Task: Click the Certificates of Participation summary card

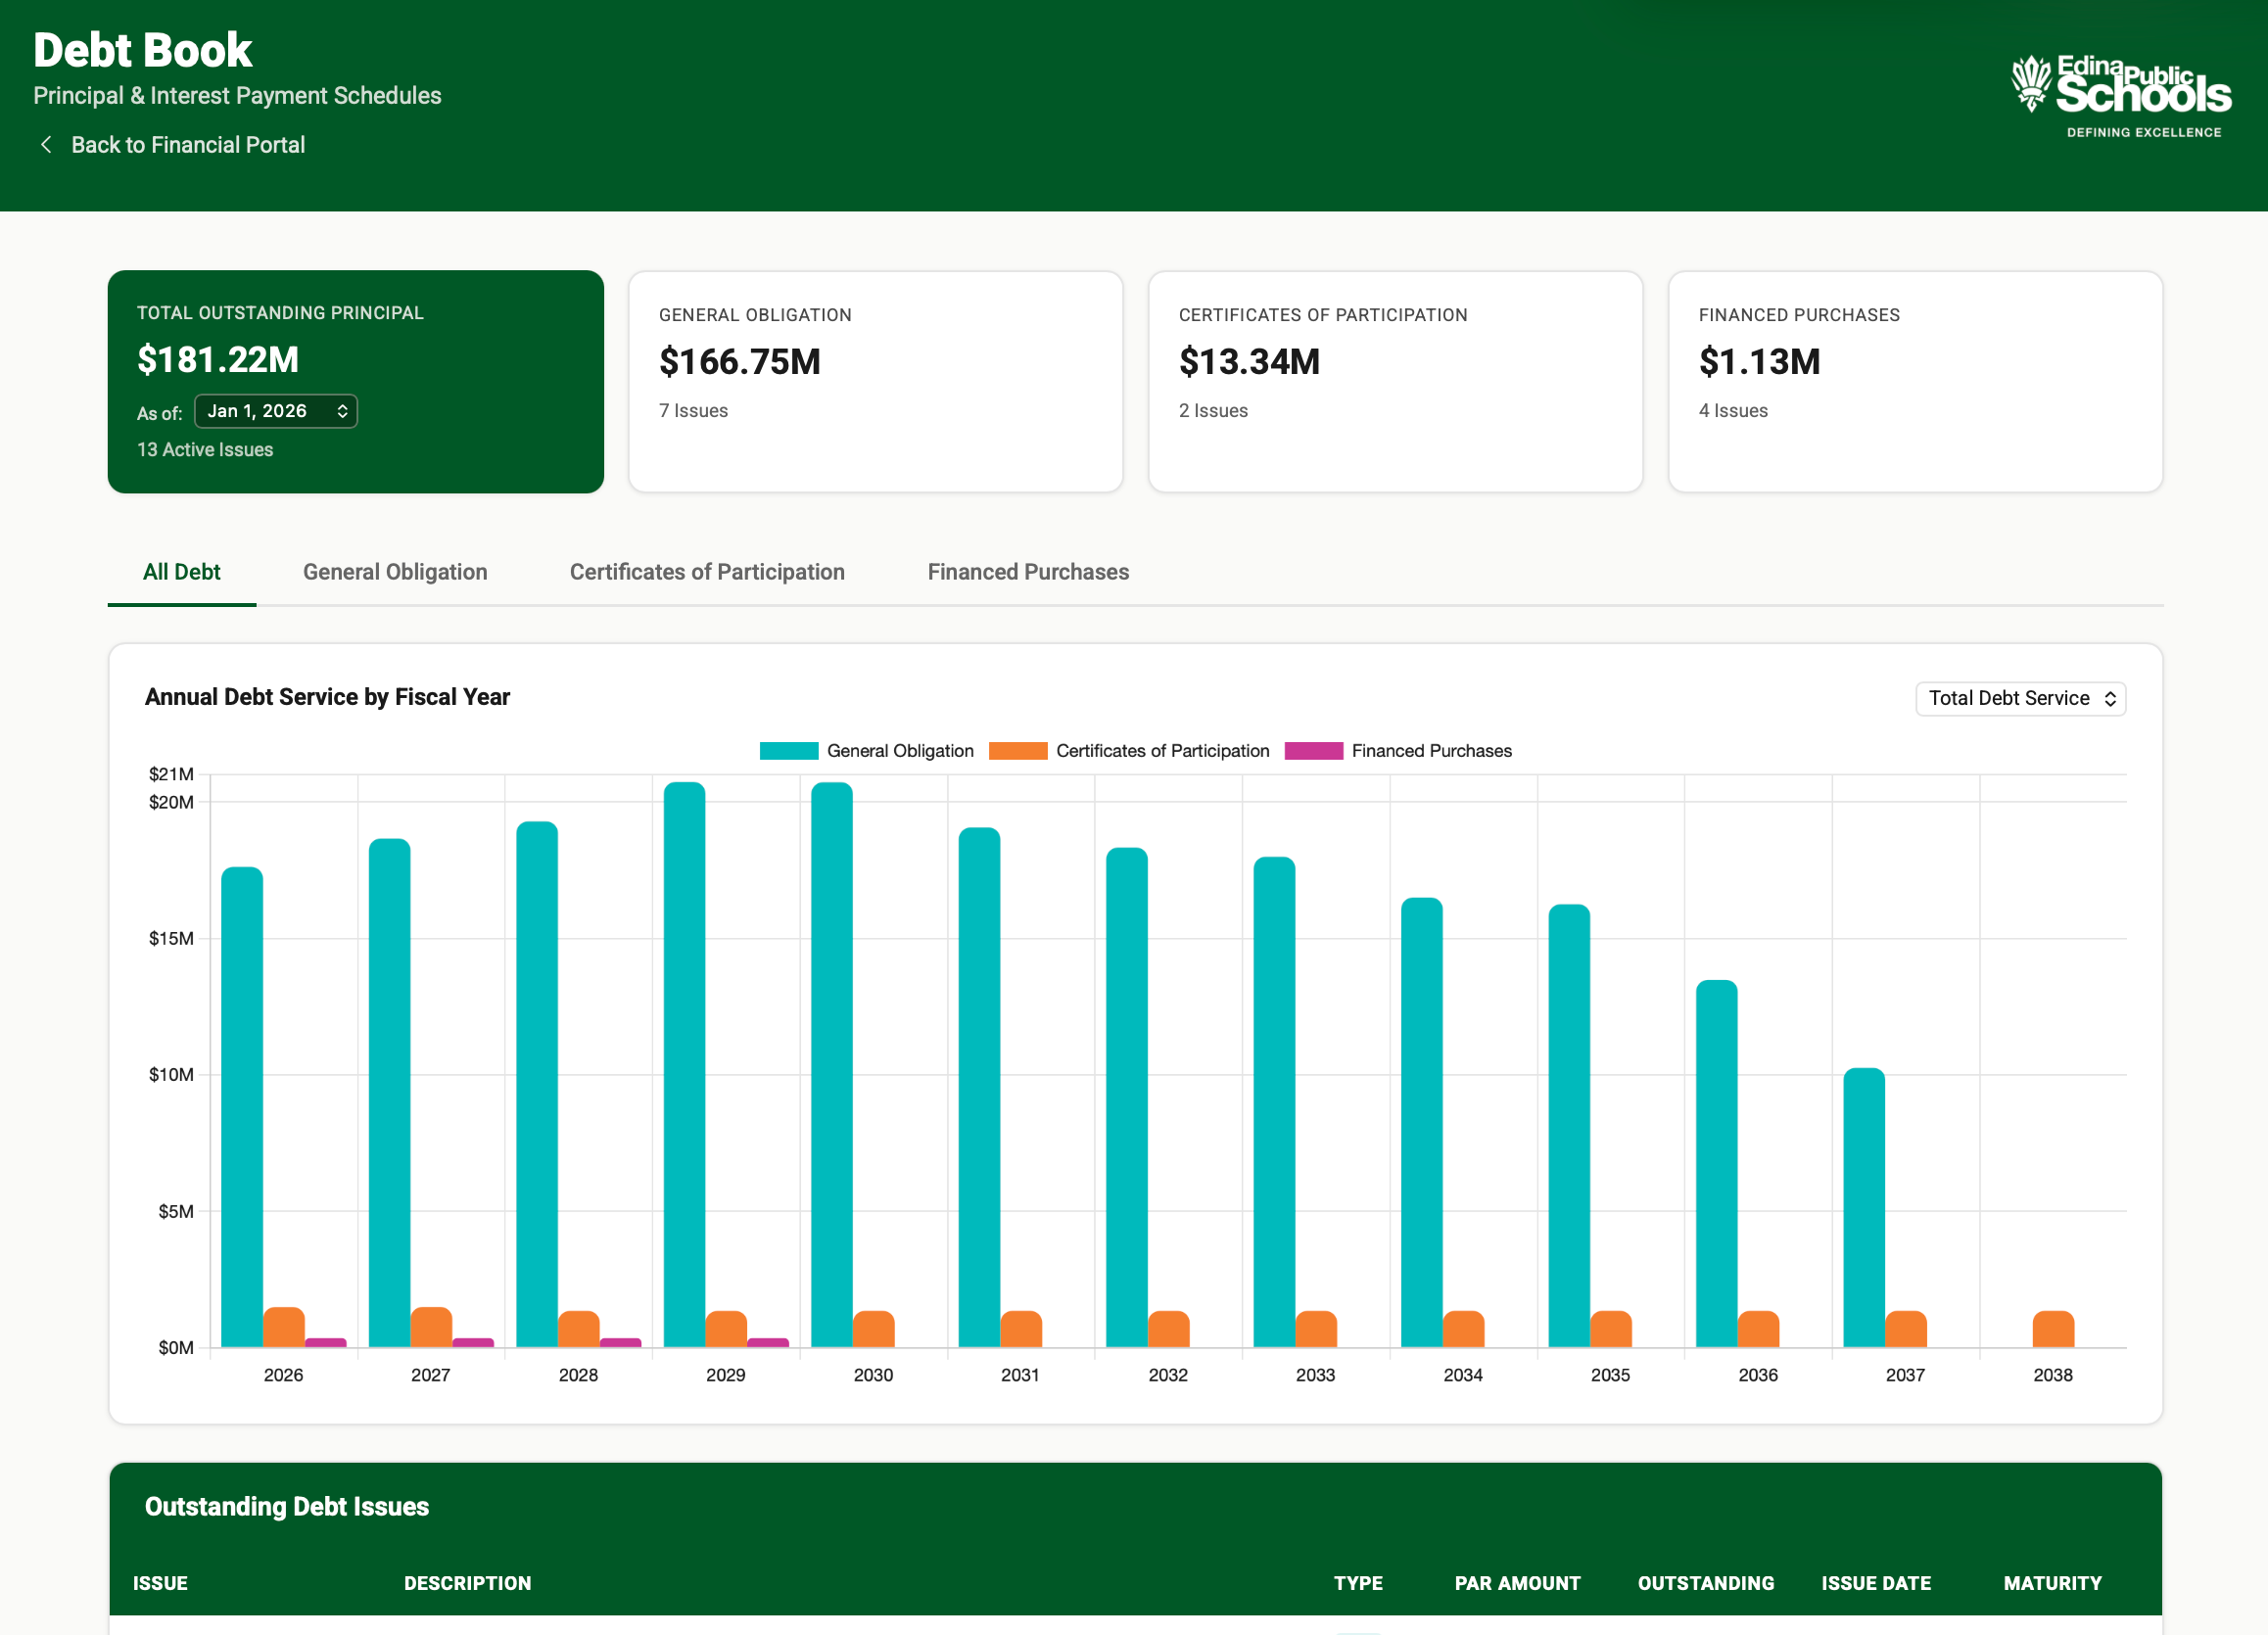Action: (1395, 381)
